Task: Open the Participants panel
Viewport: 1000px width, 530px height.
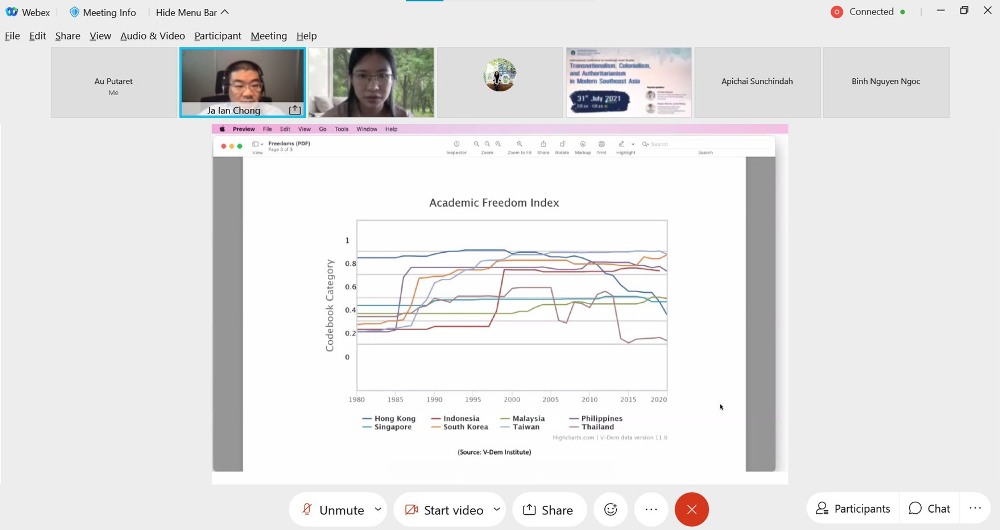Action: click(852, 508)
